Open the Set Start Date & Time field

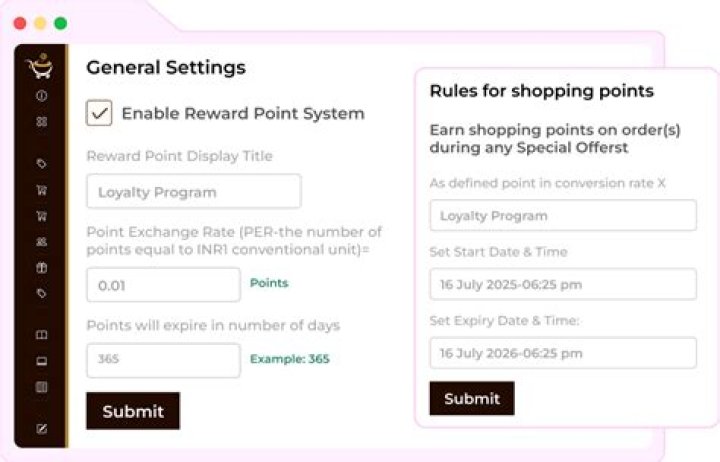pos(563,284)
